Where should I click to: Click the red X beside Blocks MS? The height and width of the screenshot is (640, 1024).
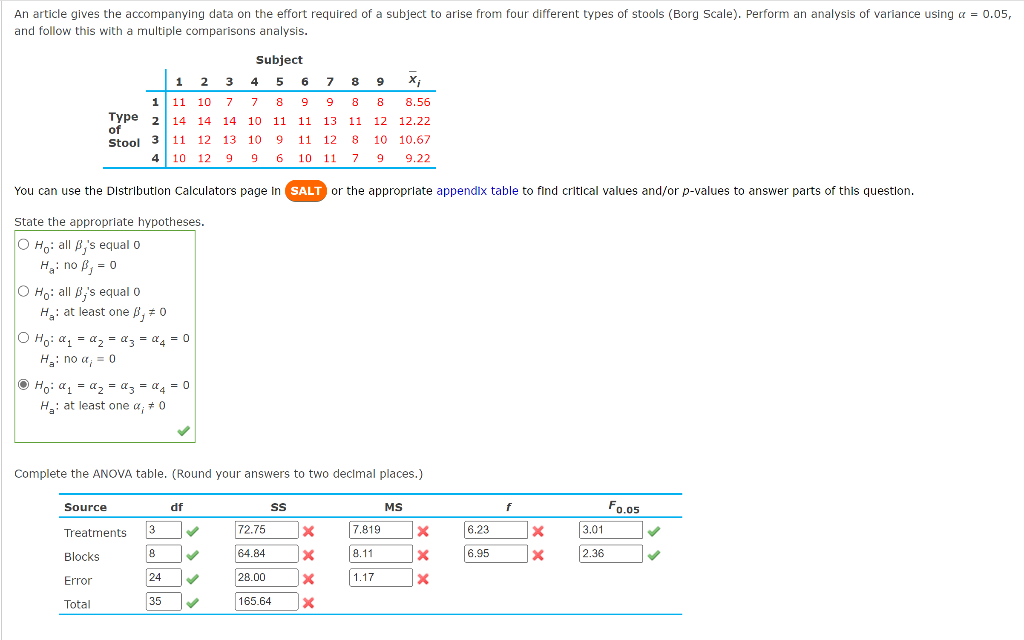(423, 556)
